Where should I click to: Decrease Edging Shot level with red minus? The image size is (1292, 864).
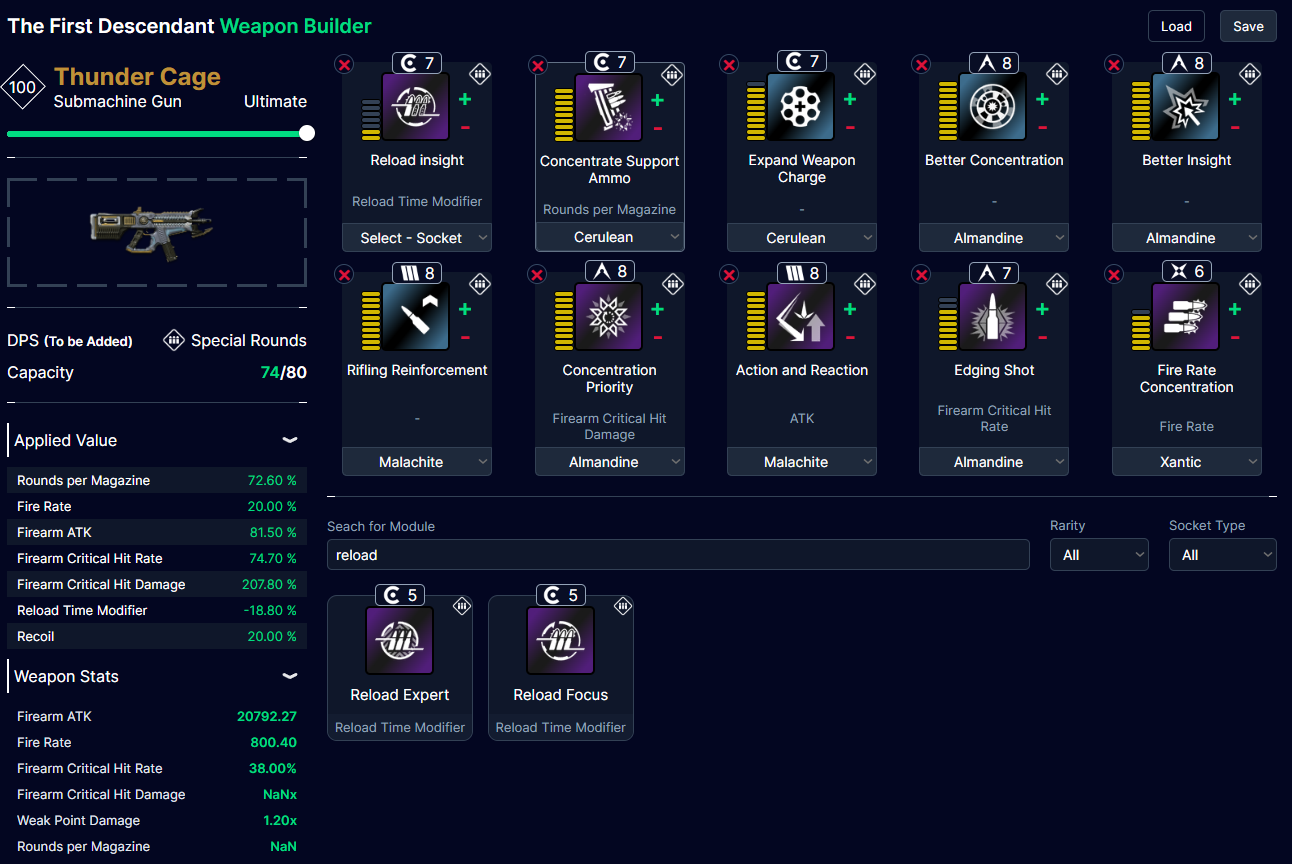coord(1042,337)
